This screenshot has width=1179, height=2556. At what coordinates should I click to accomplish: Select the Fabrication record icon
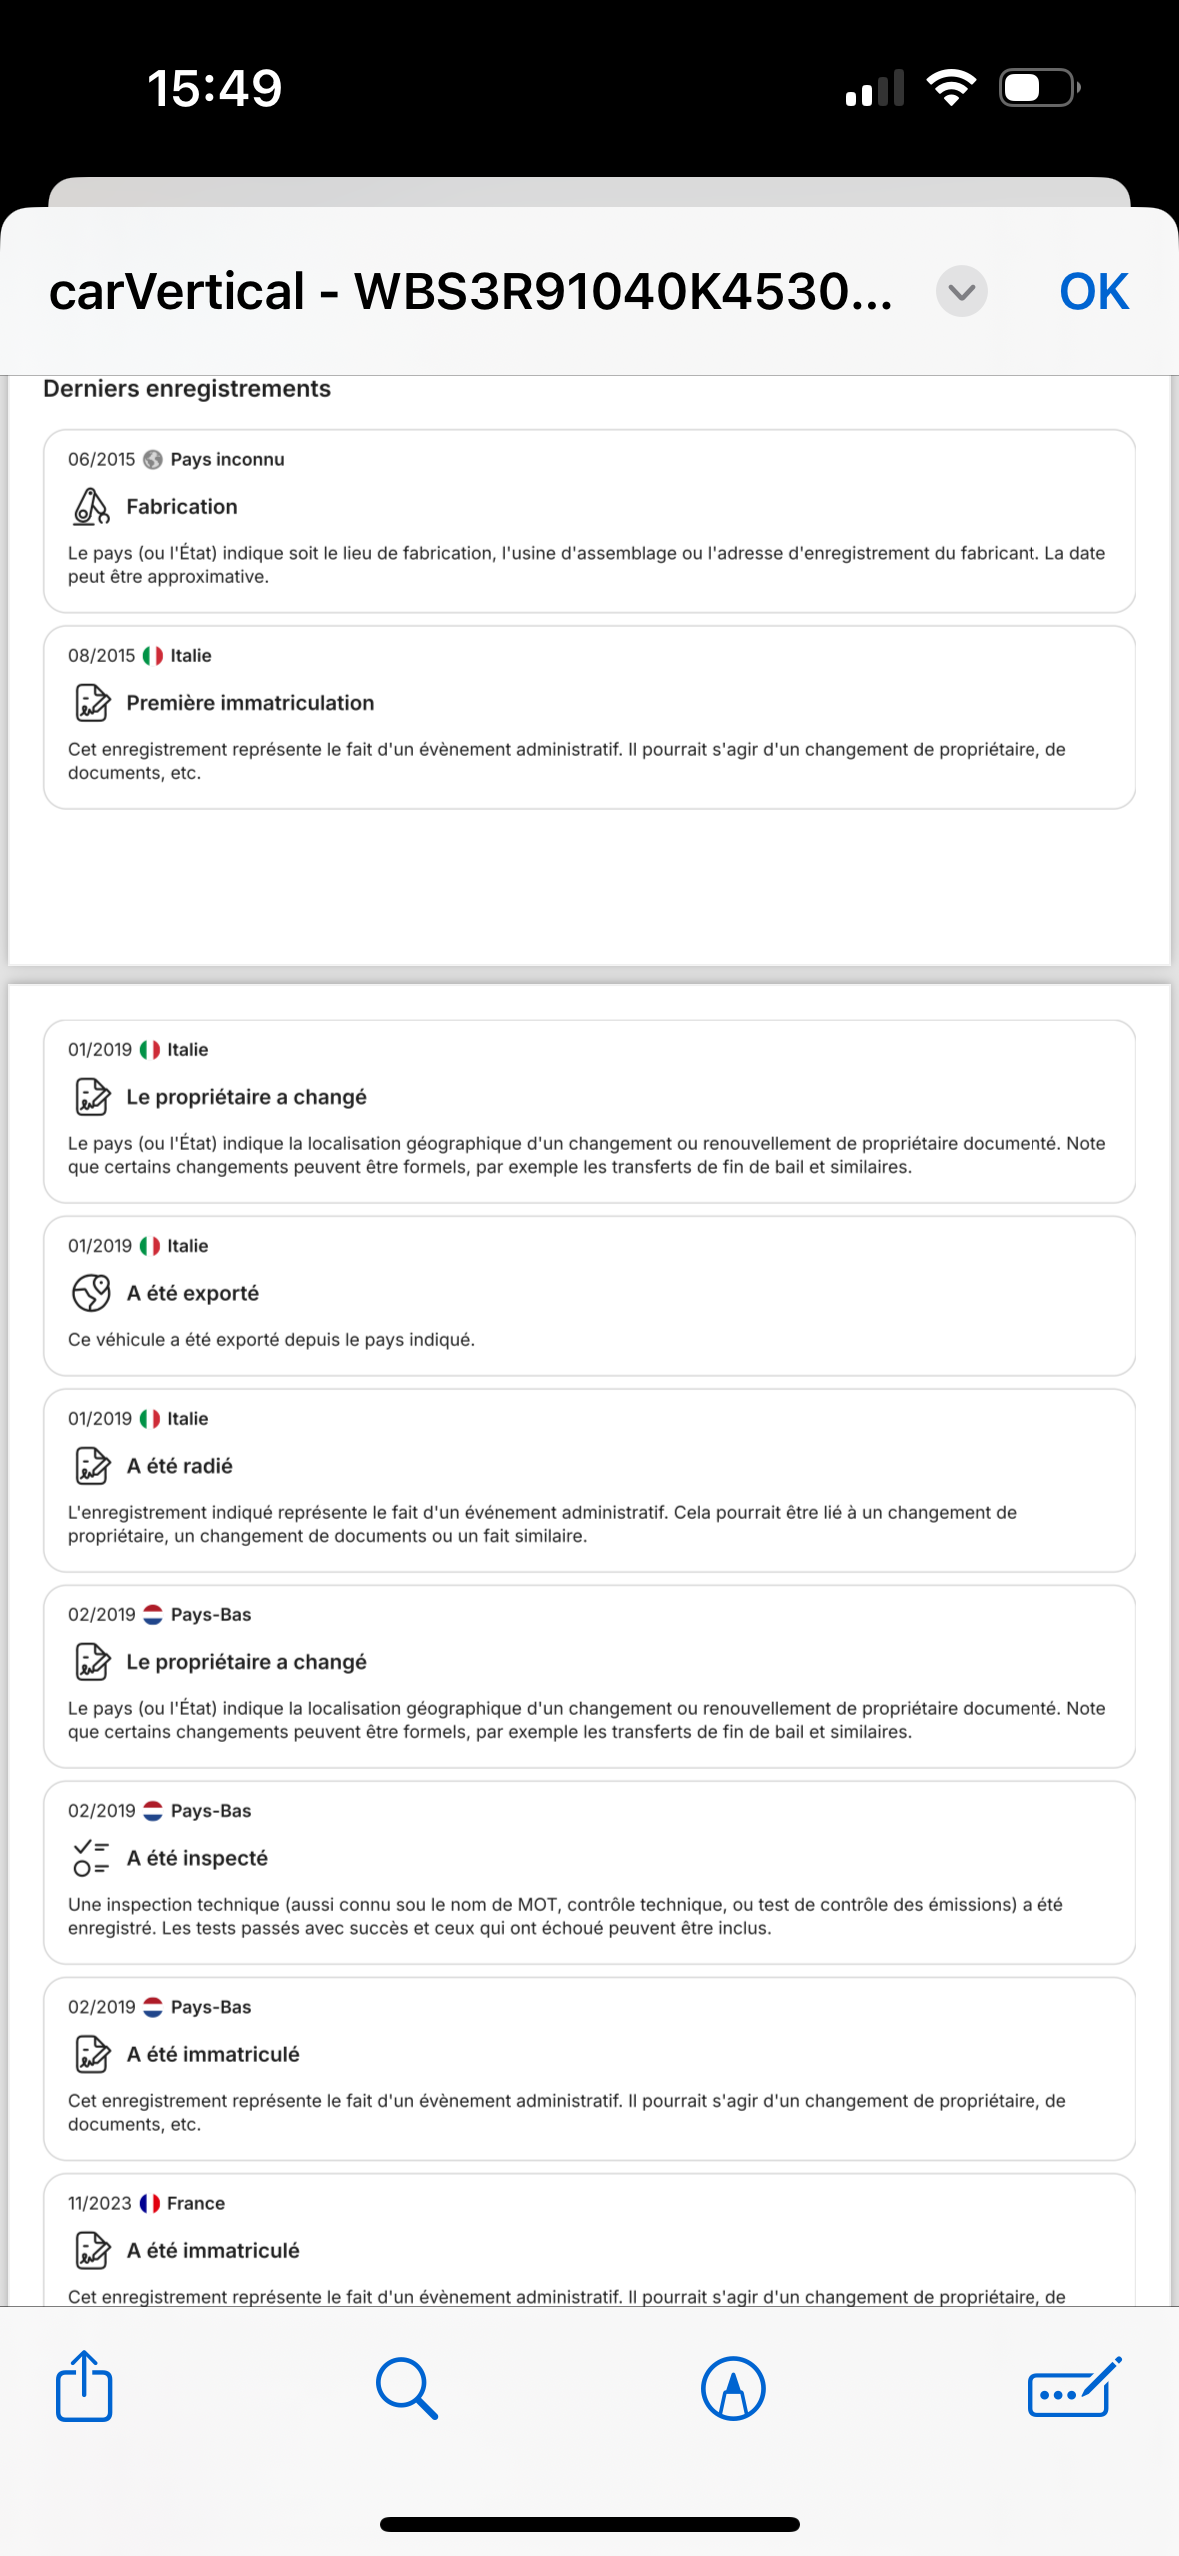click(91, 507)
